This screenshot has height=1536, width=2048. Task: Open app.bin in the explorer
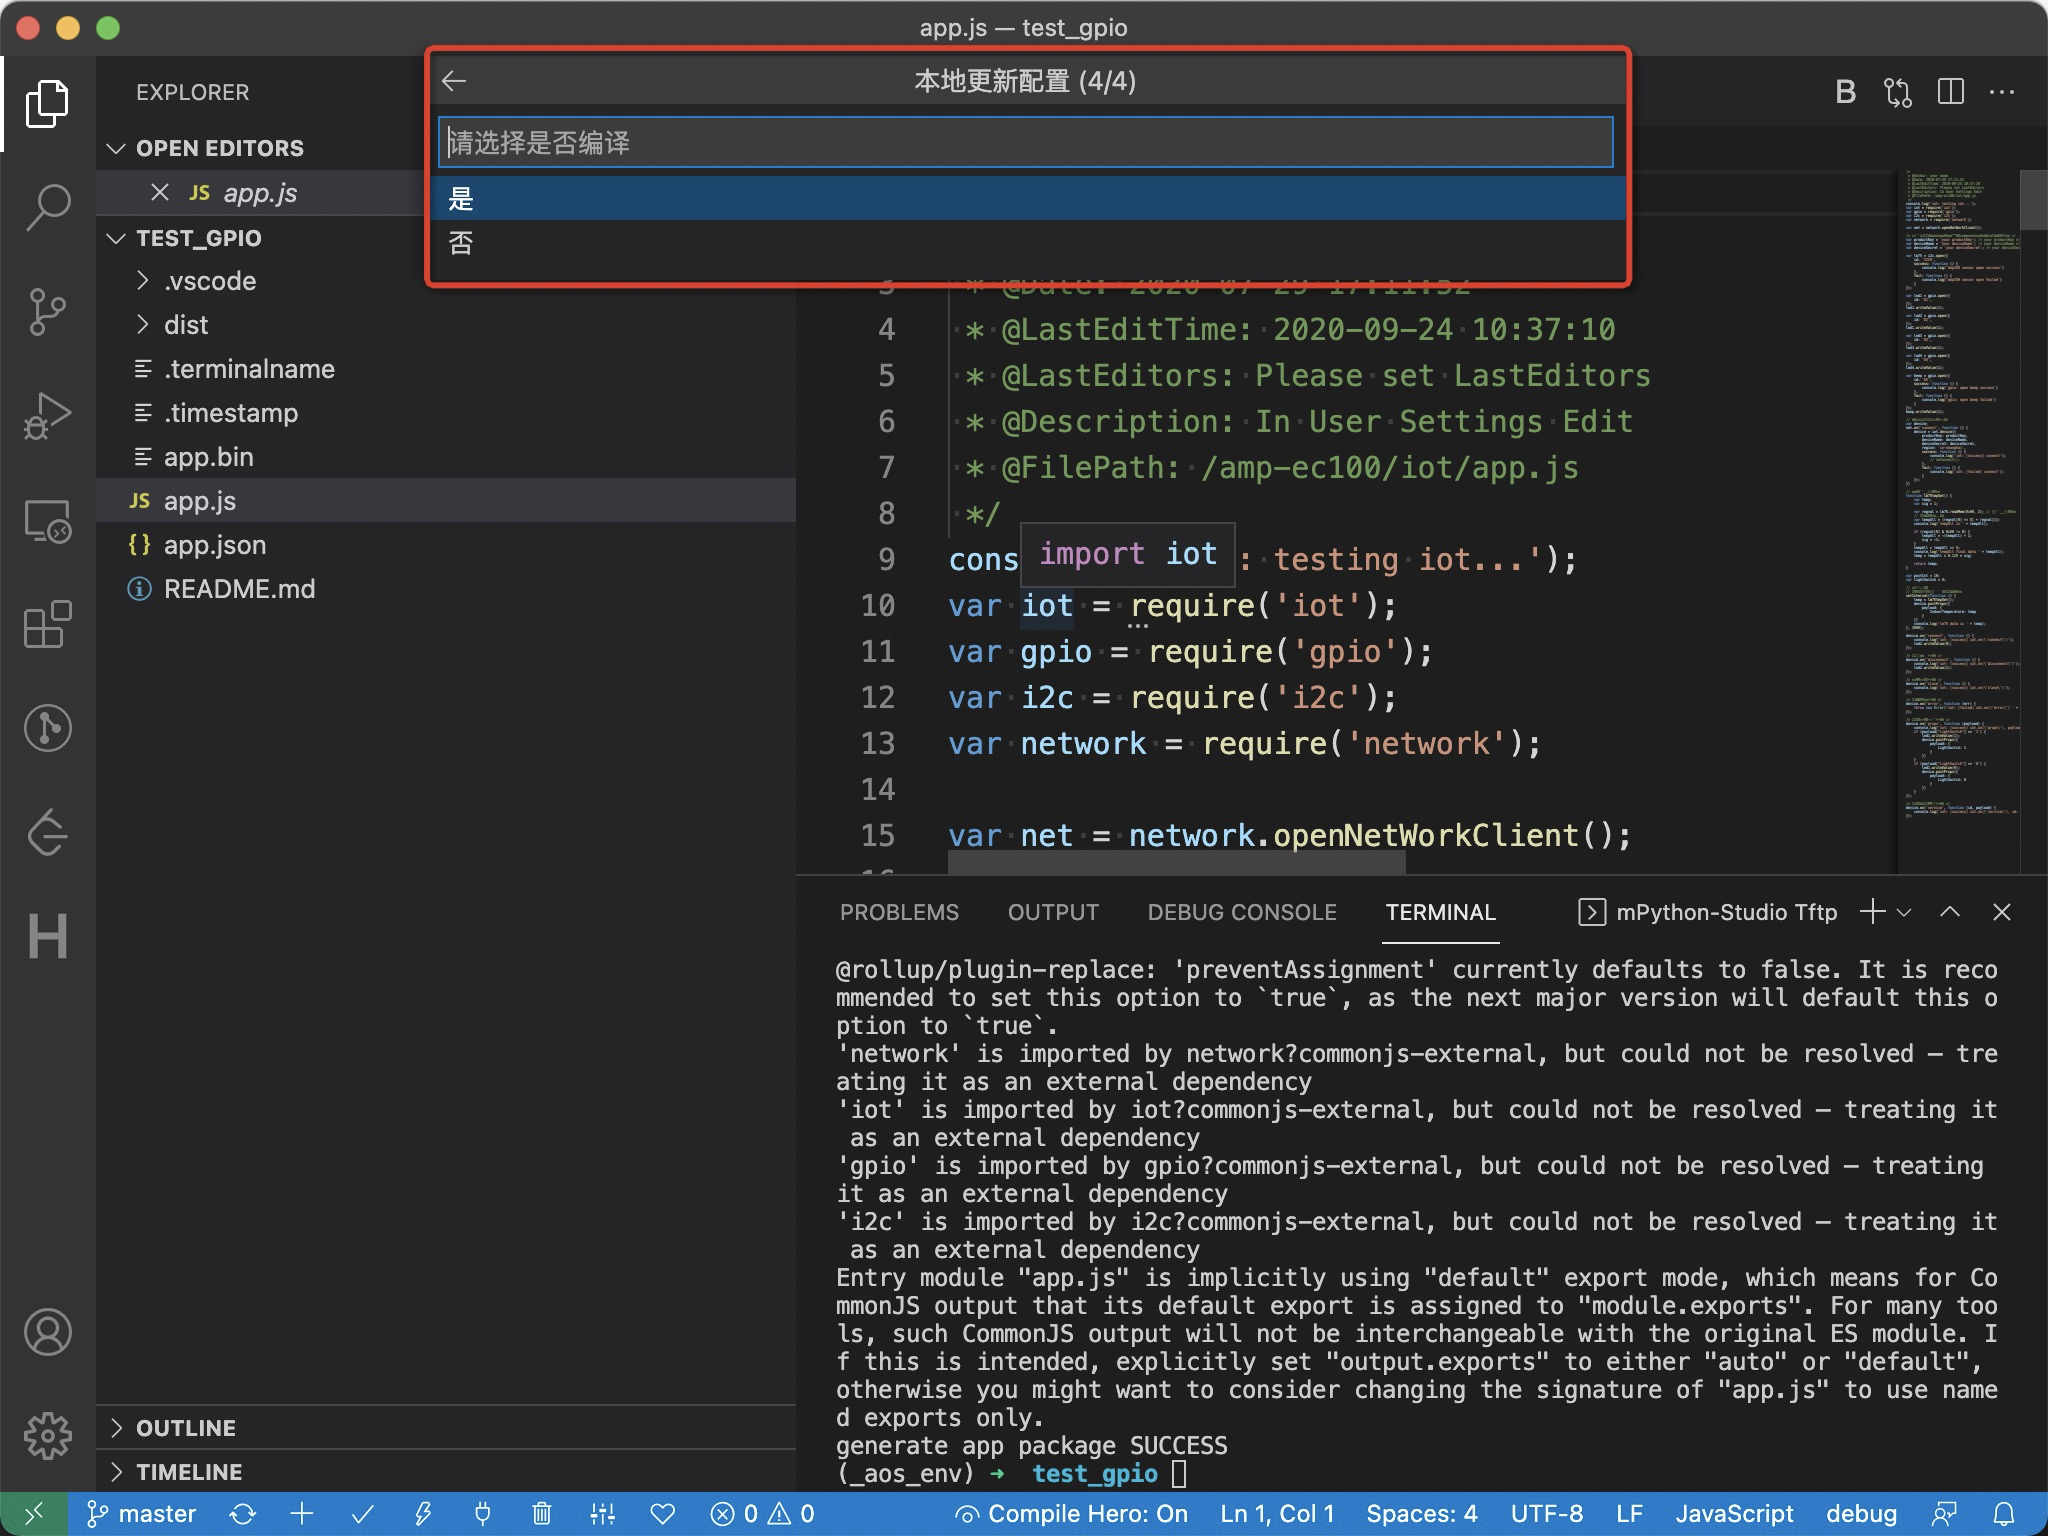pos(446,457)
